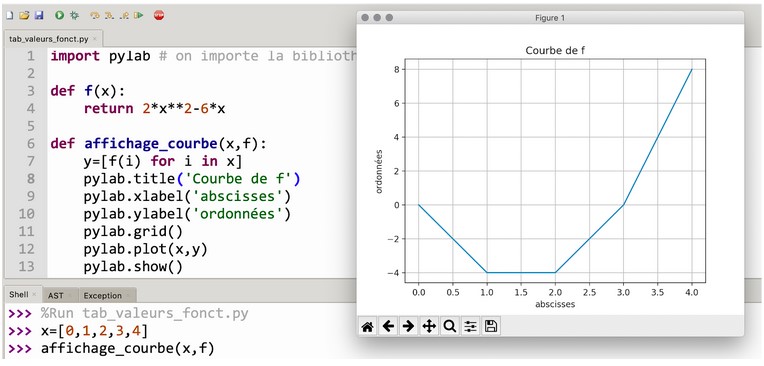The width and height of the screenshot is (764, 366).
Task: Click the New file icon in Thonny toolbar
Action: coord(10,16)
